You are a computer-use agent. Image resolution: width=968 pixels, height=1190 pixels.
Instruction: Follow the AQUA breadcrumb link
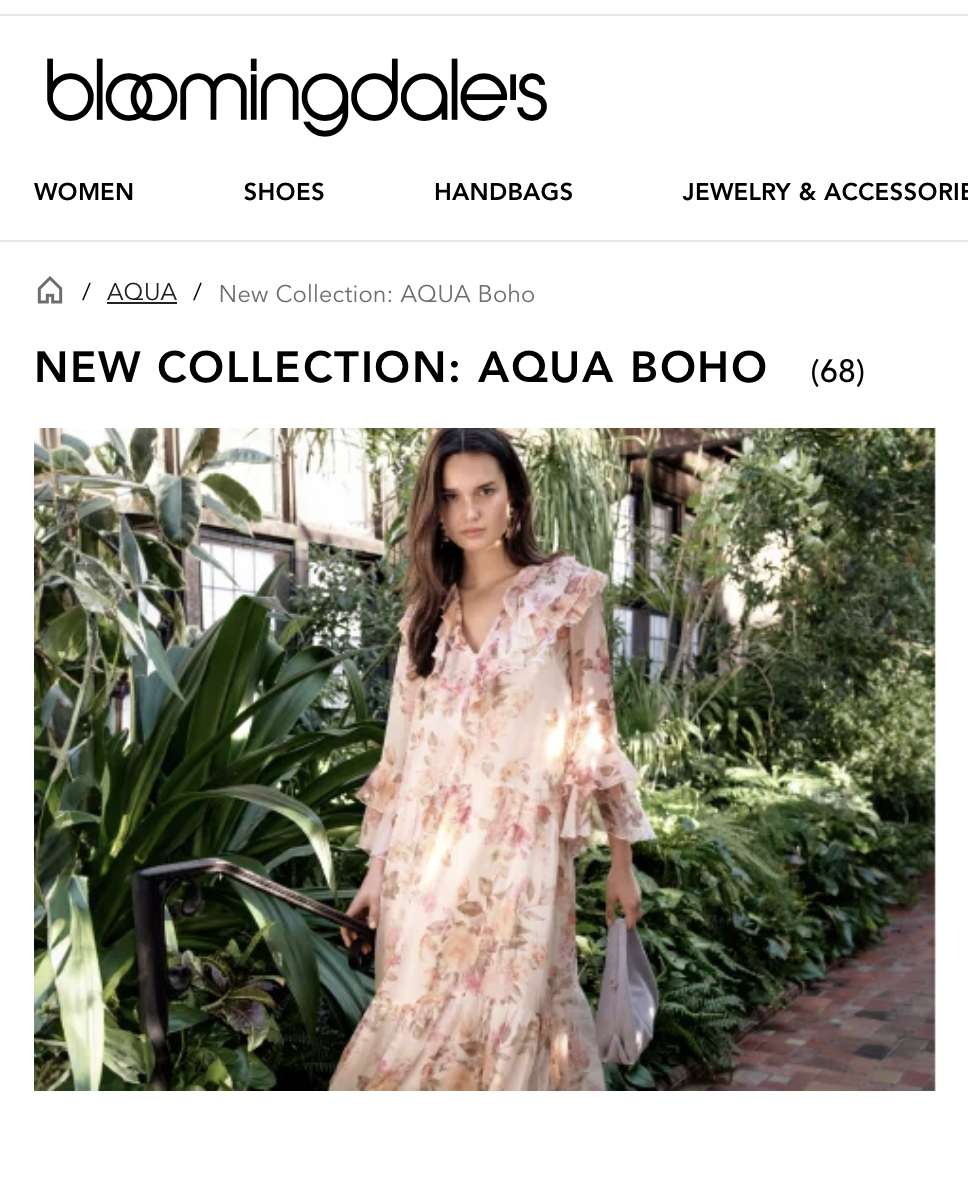(x=142, y=291)
